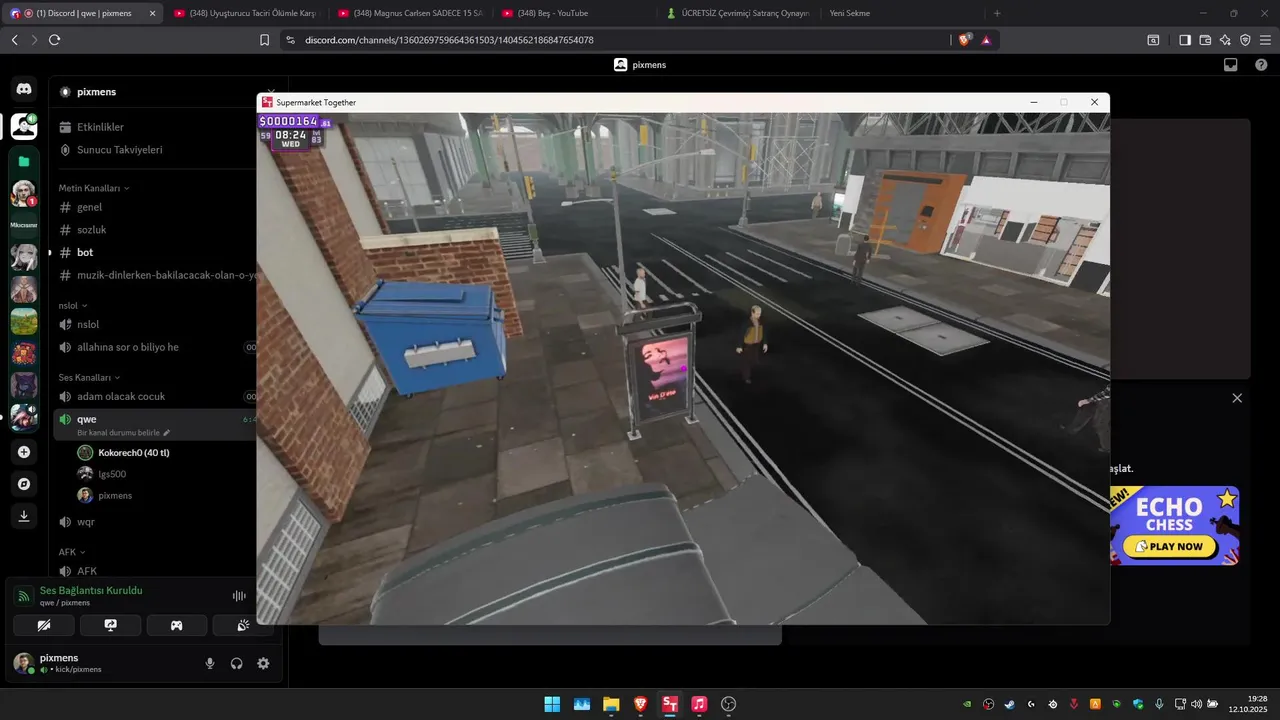Set channel status 'Bir kanal durumu belirle'

pos(124,433)
